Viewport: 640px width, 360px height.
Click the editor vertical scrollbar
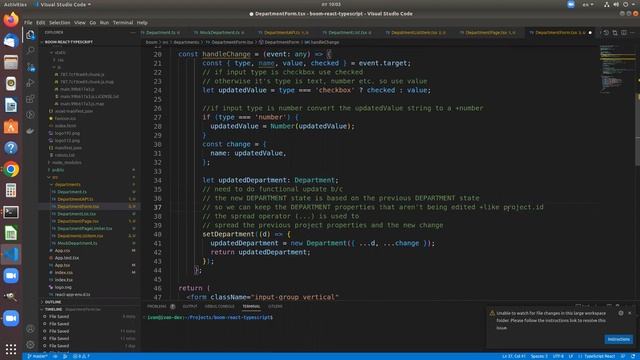[638, 130]
